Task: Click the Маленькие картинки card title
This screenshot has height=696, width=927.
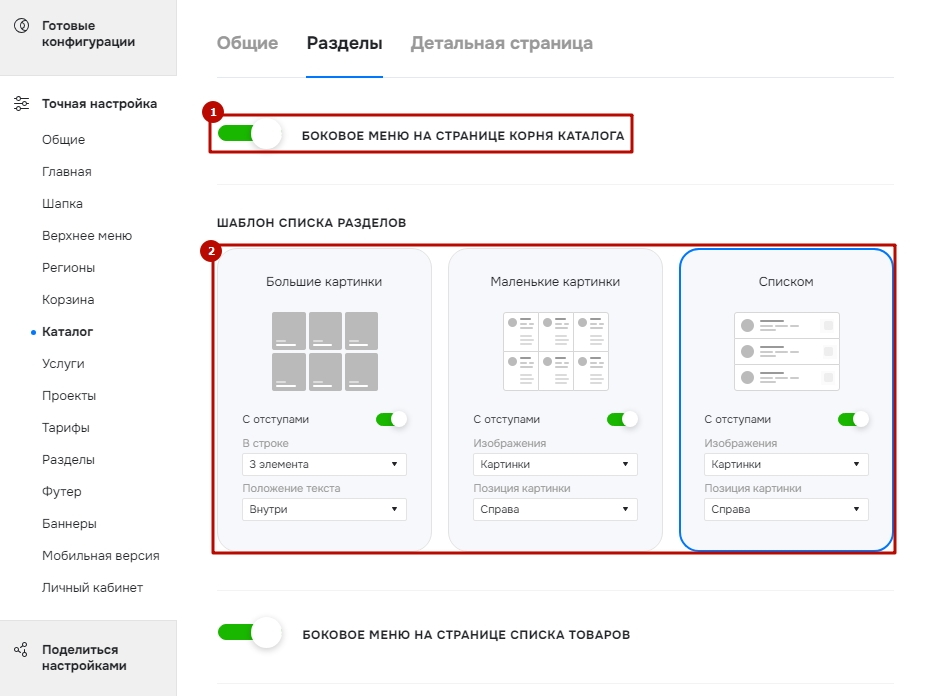Action: [555, 281]
